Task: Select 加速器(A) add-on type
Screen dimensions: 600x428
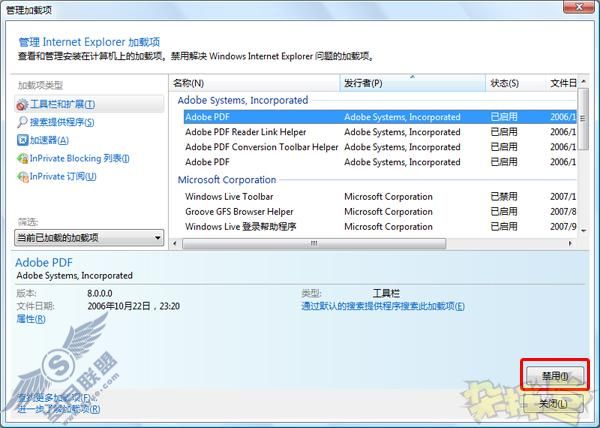Action: (x=49, y=140)
